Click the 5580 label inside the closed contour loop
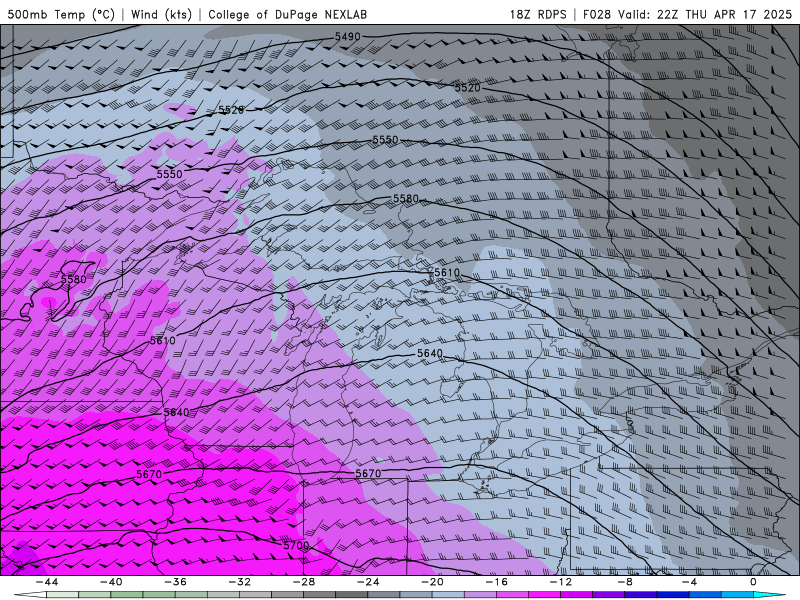The image size is (800, 600). (x=73, y=279)
